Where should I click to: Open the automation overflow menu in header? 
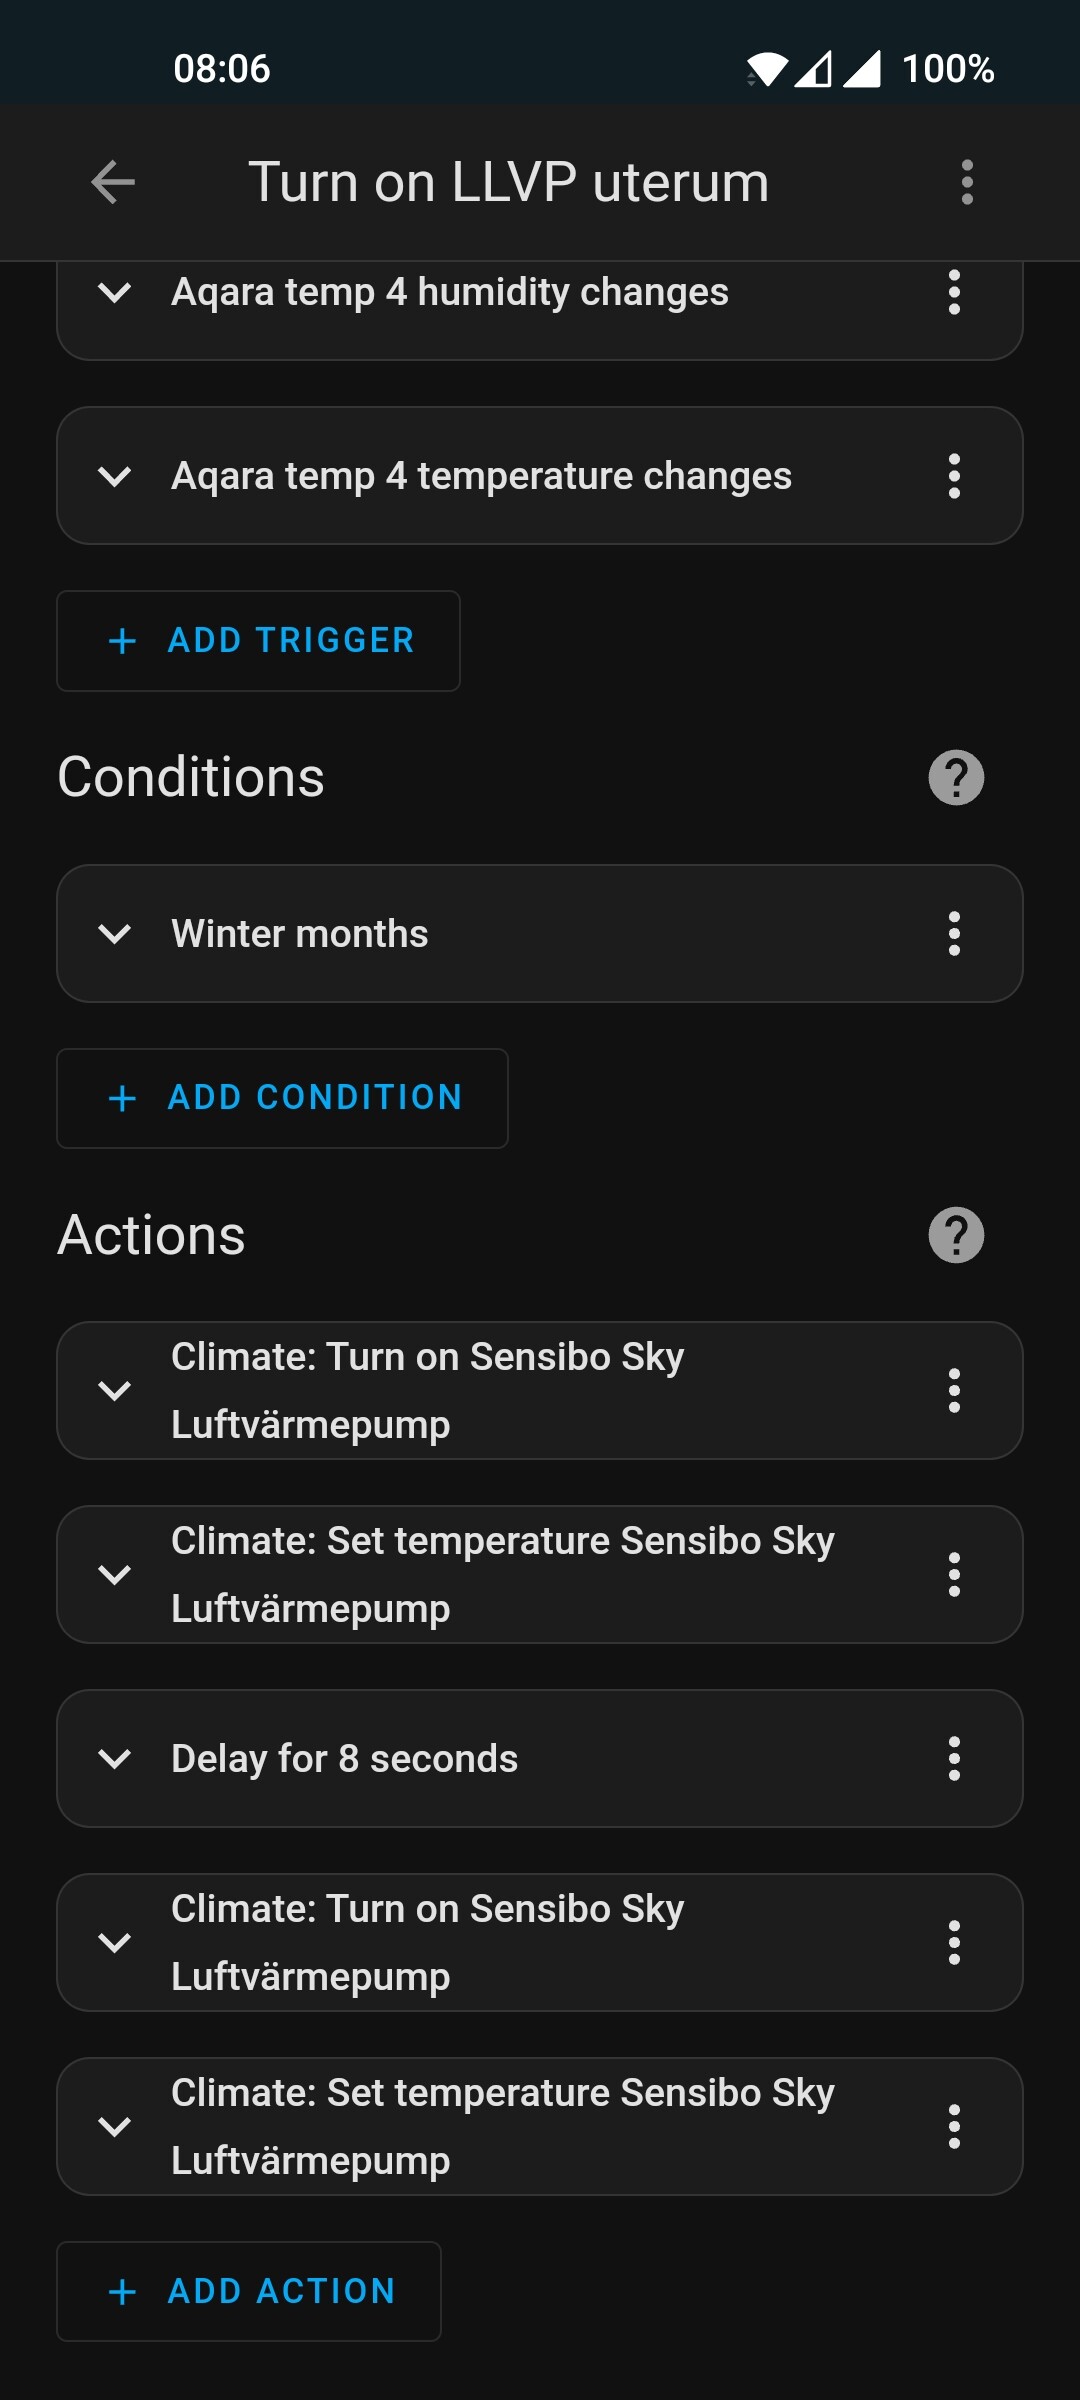(x=967, y=182)
